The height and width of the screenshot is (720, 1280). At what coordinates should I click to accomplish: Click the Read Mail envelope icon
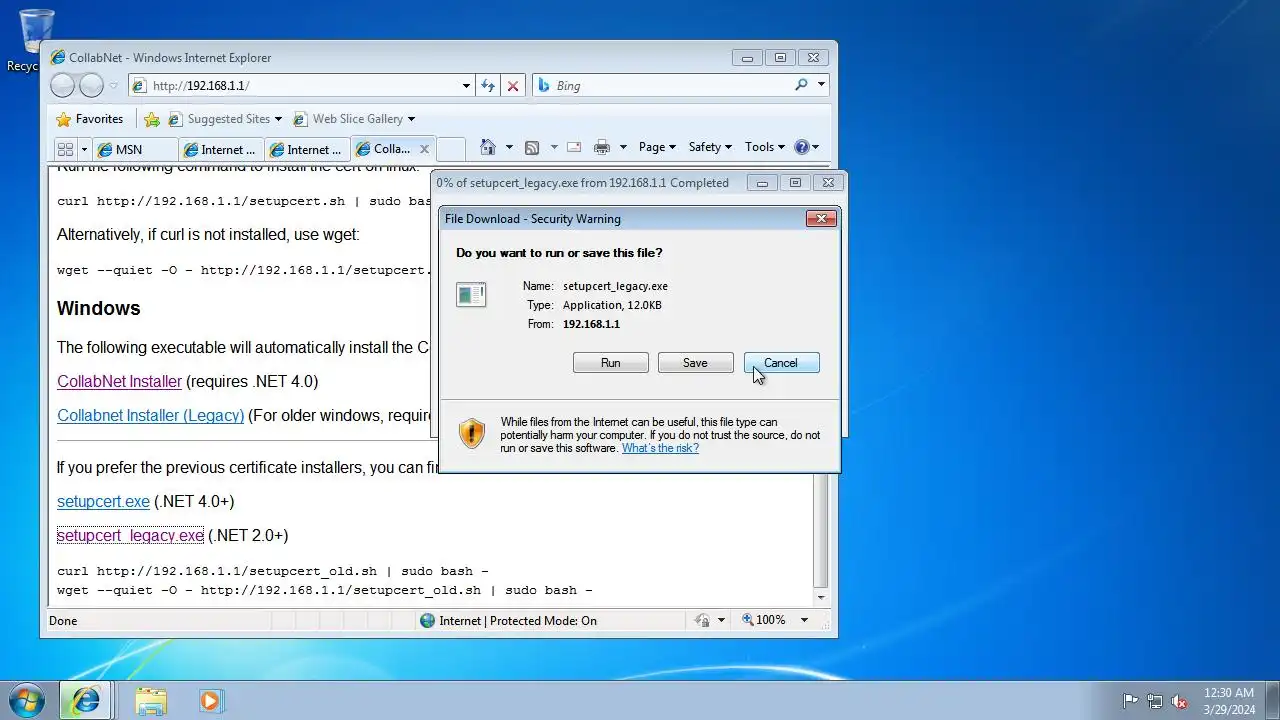(574, 147)
